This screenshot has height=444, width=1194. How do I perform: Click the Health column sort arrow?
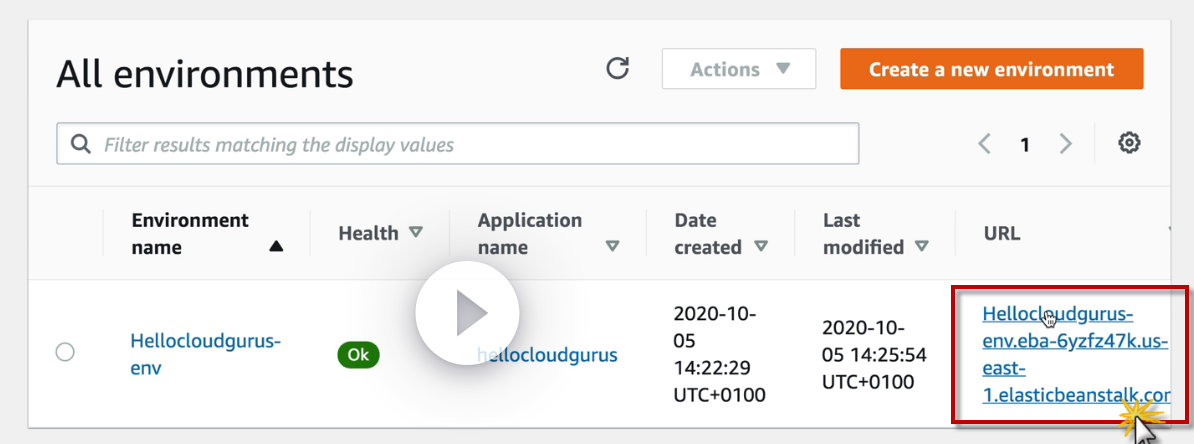pyautogui.click(x=416, y=233)
